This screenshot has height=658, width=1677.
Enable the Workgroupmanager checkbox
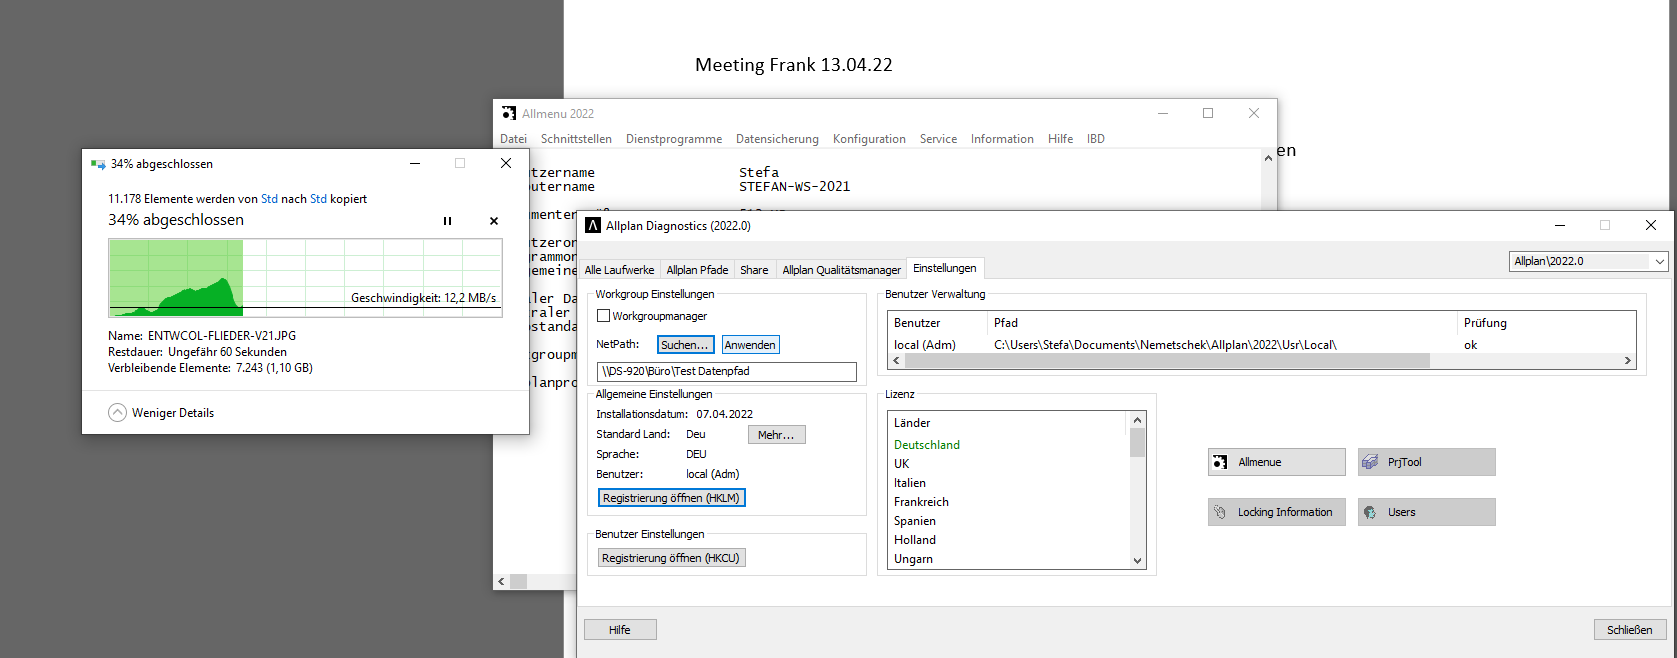tap(603, 316)
